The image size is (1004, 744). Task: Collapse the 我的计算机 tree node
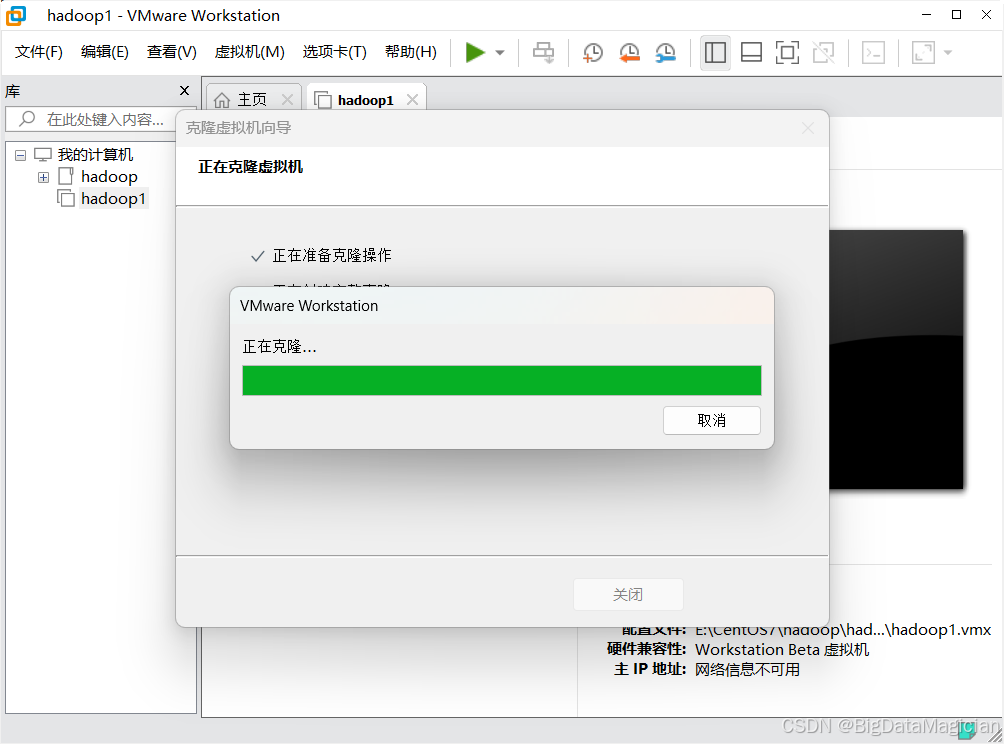pos(20,155)
